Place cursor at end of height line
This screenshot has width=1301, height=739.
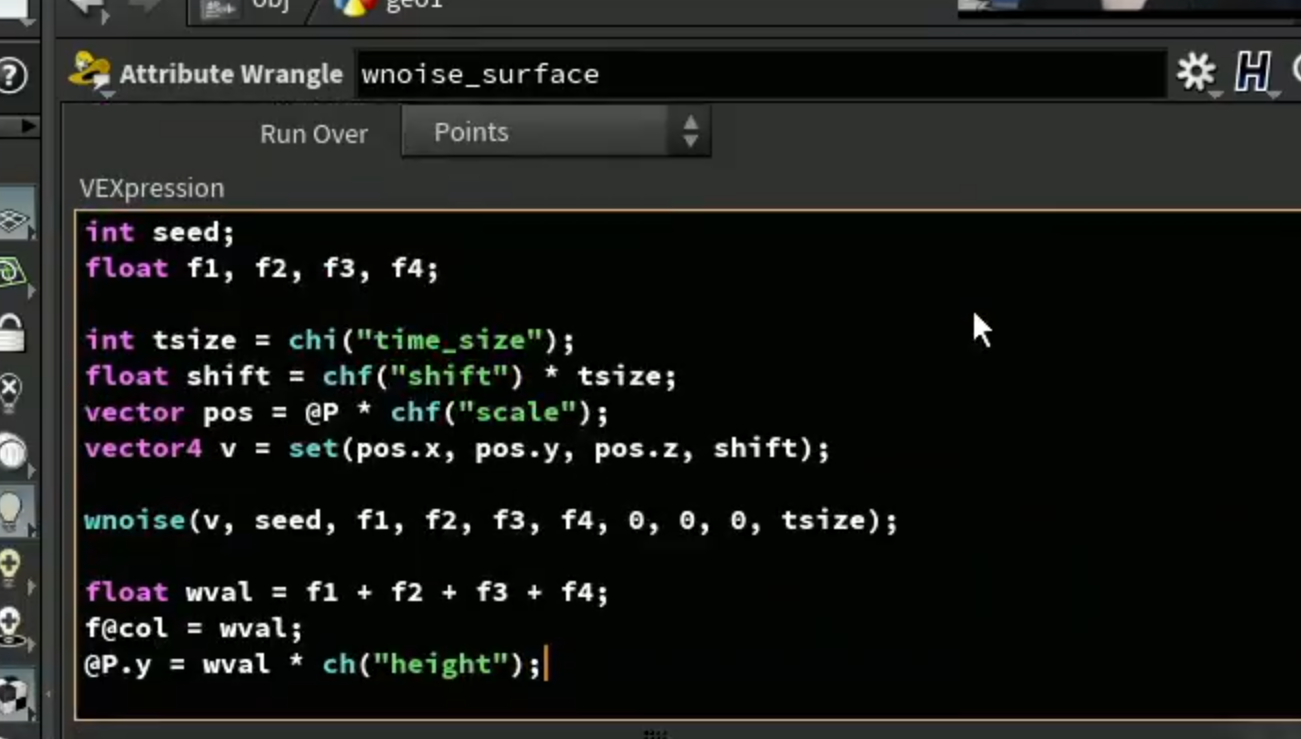pos(544,664)
